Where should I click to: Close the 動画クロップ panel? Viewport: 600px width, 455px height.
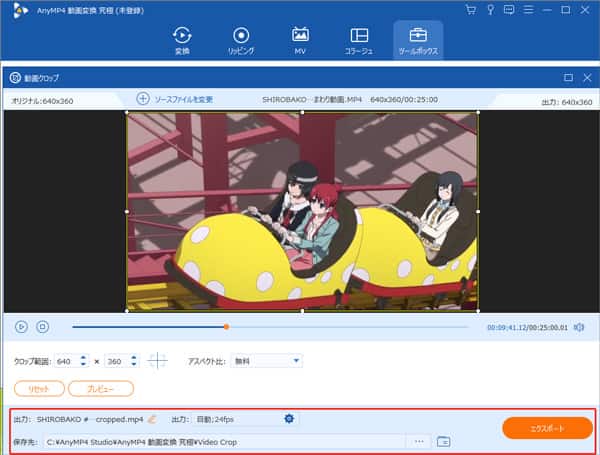pos(587,78)
